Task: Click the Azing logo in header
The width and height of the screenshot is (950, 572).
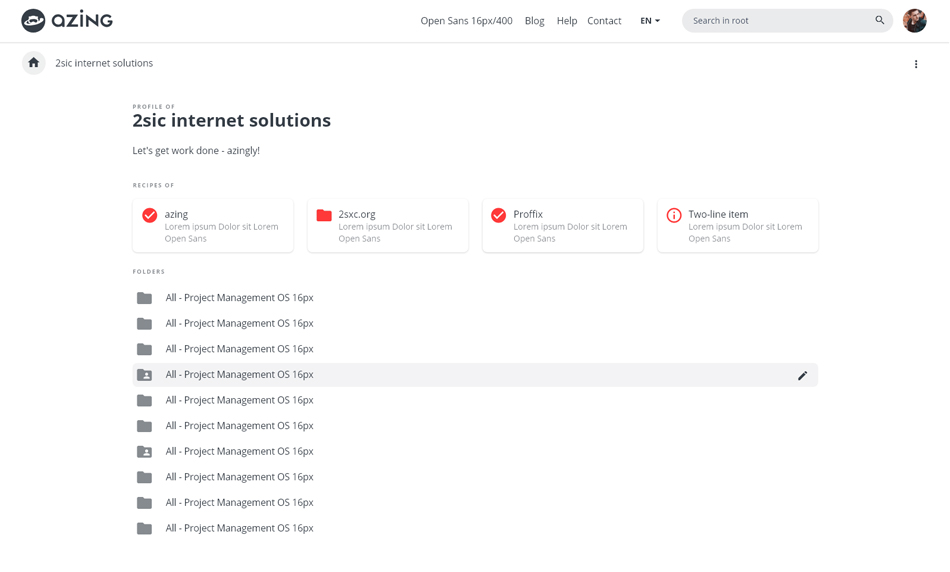Action: click(67, 20)
